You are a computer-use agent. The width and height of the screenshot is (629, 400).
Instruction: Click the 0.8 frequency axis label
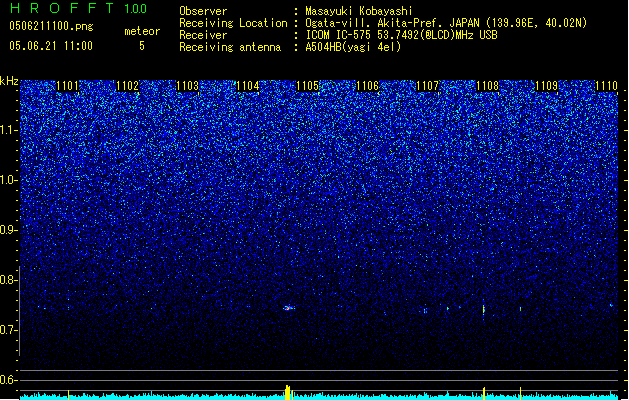click(x=8, y=280)
